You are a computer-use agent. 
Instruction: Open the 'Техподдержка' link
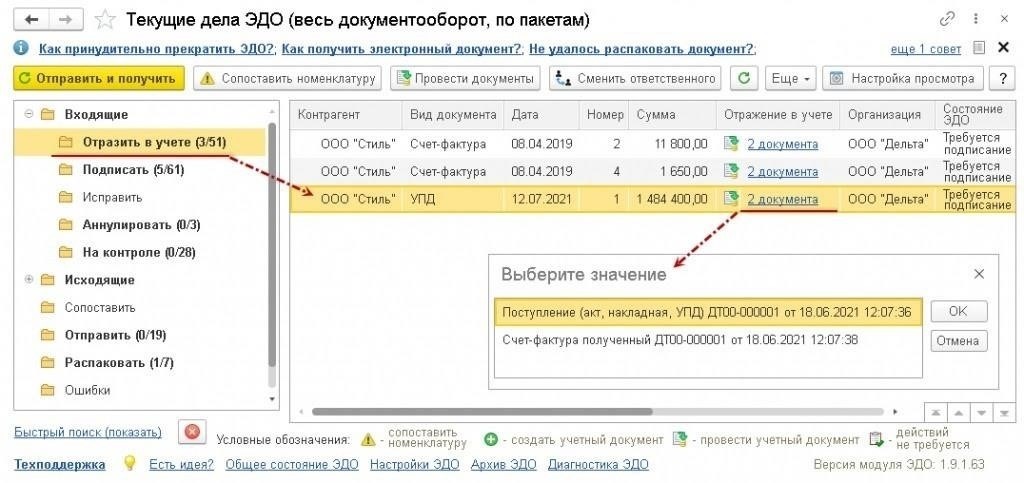click(59, 464)
